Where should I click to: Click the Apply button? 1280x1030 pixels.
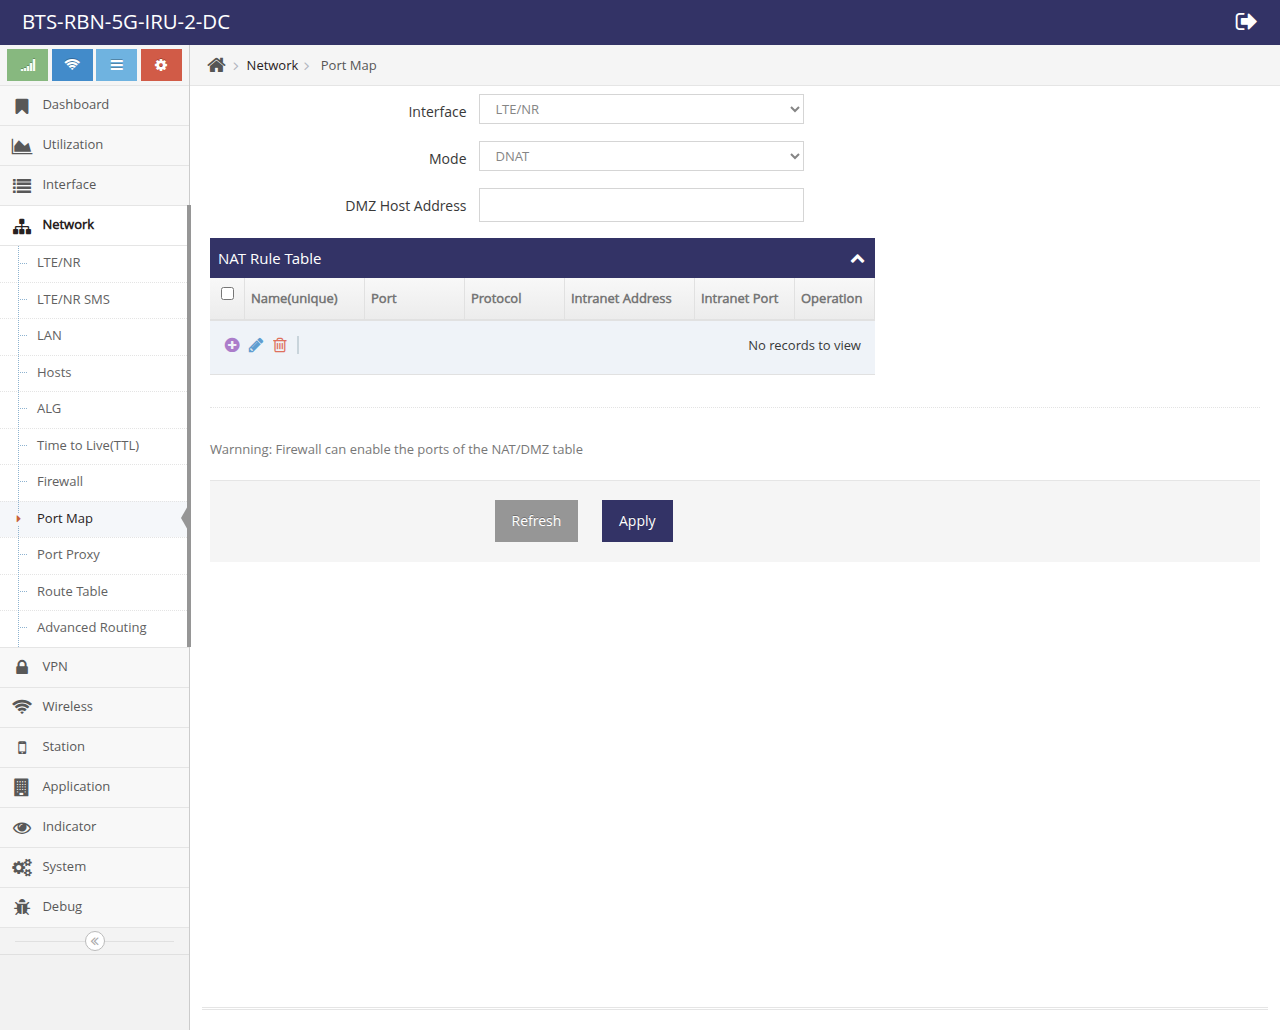(637, 521)
